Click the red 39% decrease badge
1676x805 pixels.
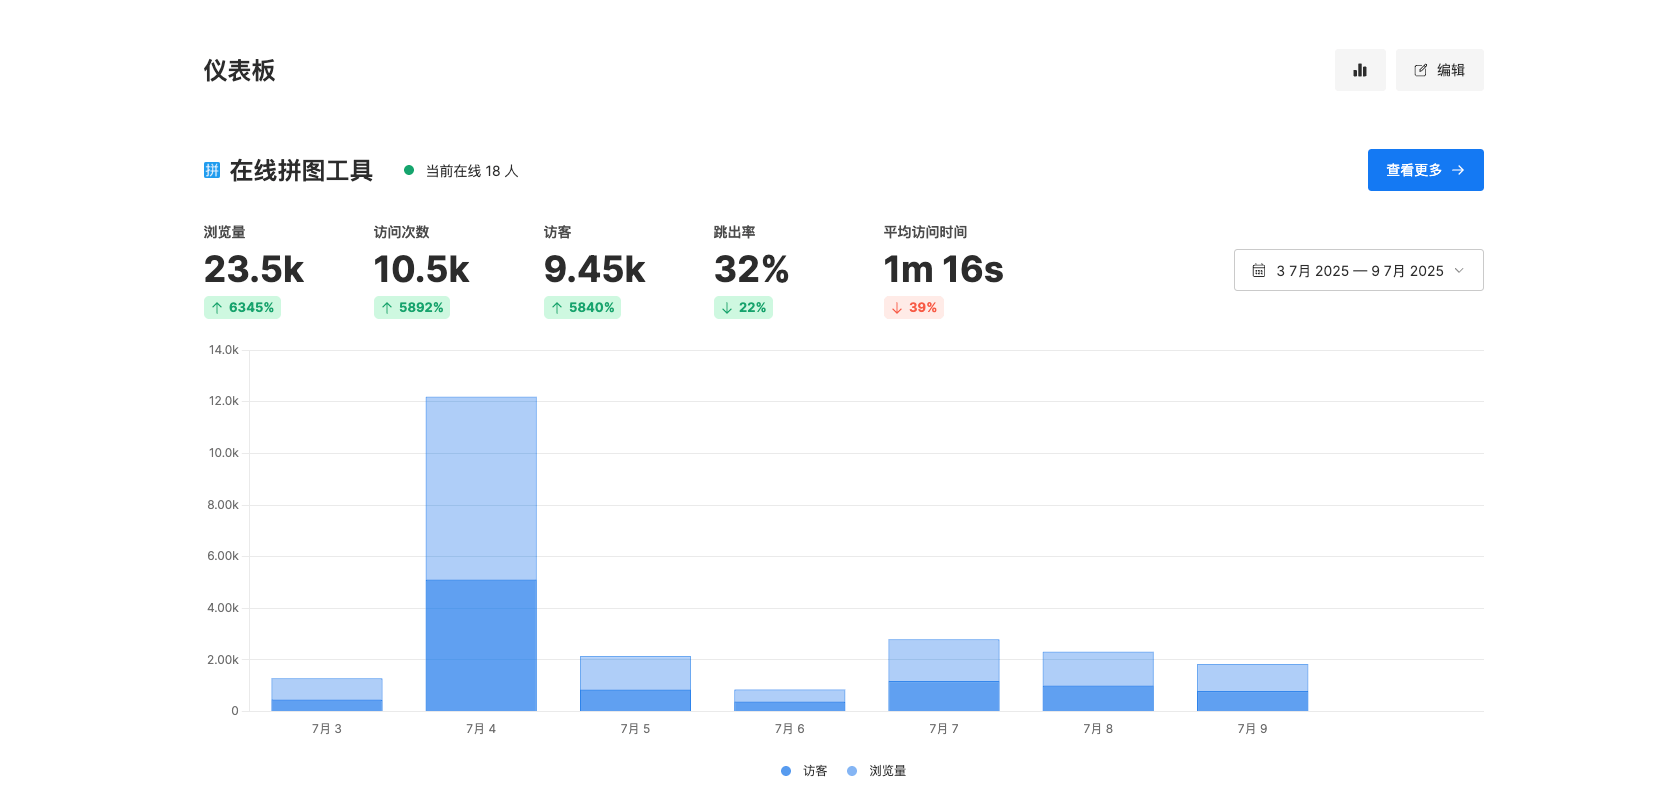(x=914, y=308)
